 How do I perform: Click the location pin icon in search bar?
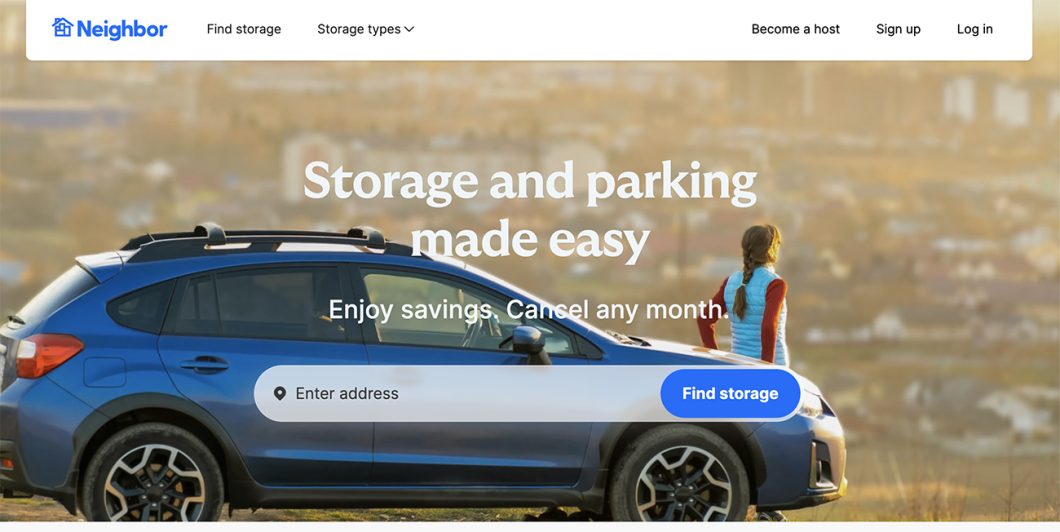tap(280, 393)
